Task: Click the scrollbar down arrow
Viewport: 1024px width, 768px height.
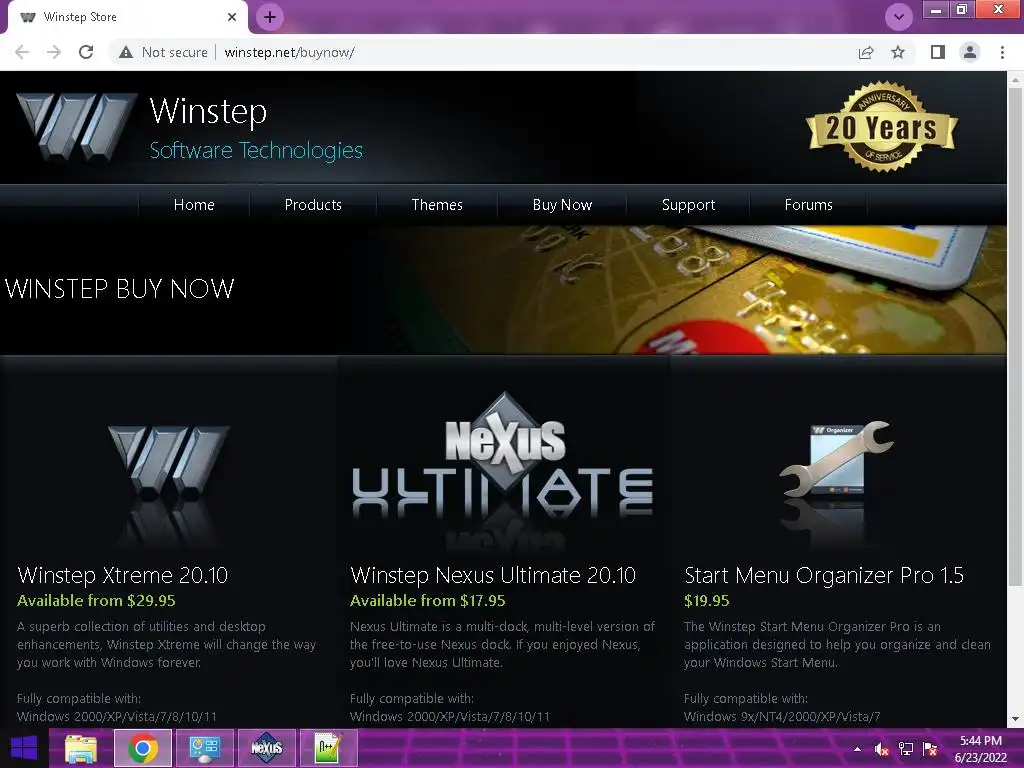Action: tap(1015, 719)
